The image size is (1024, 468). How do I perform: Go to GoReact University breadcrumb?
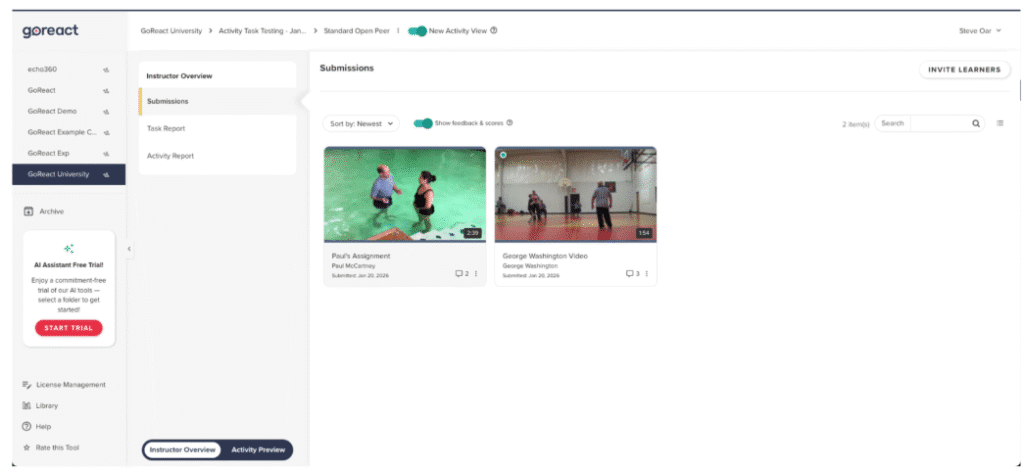[171, 31]
